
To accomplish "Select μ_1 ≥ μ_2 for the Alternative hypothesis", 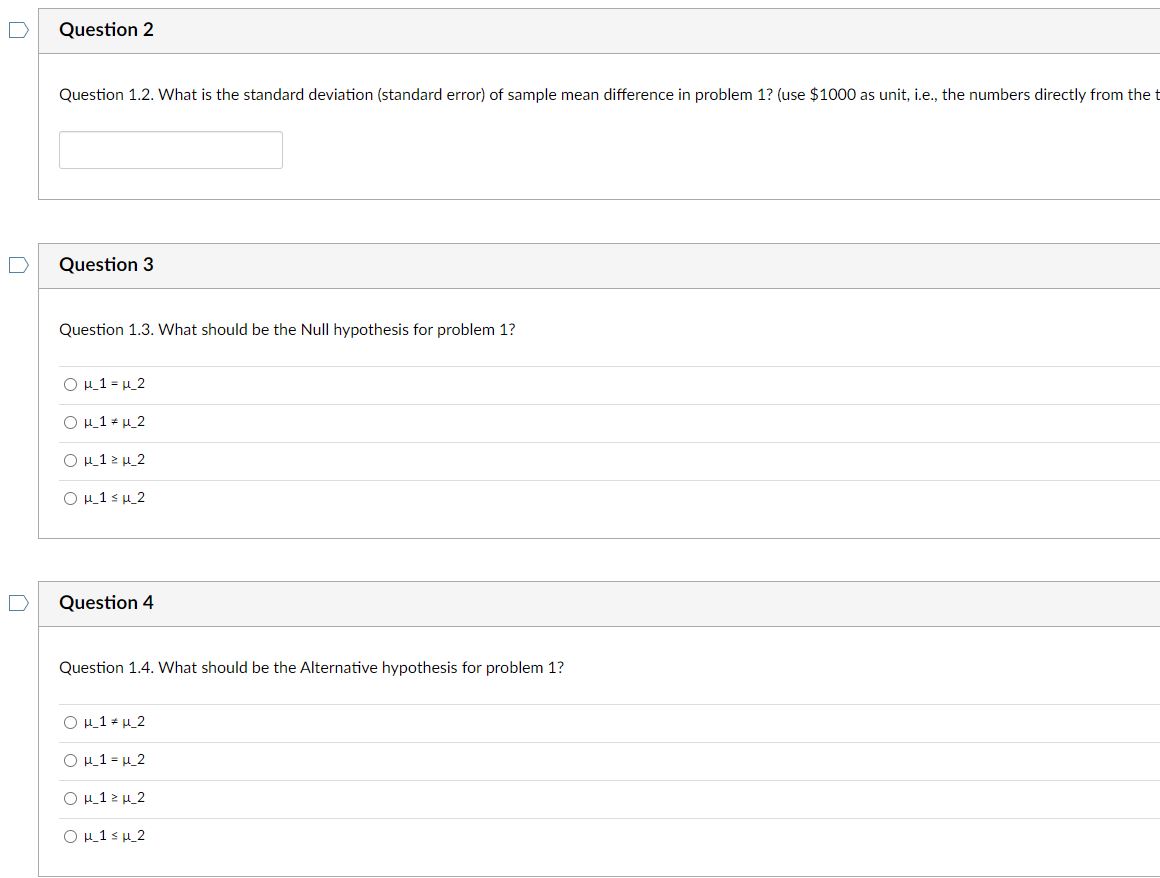I will tap(69, 796).
